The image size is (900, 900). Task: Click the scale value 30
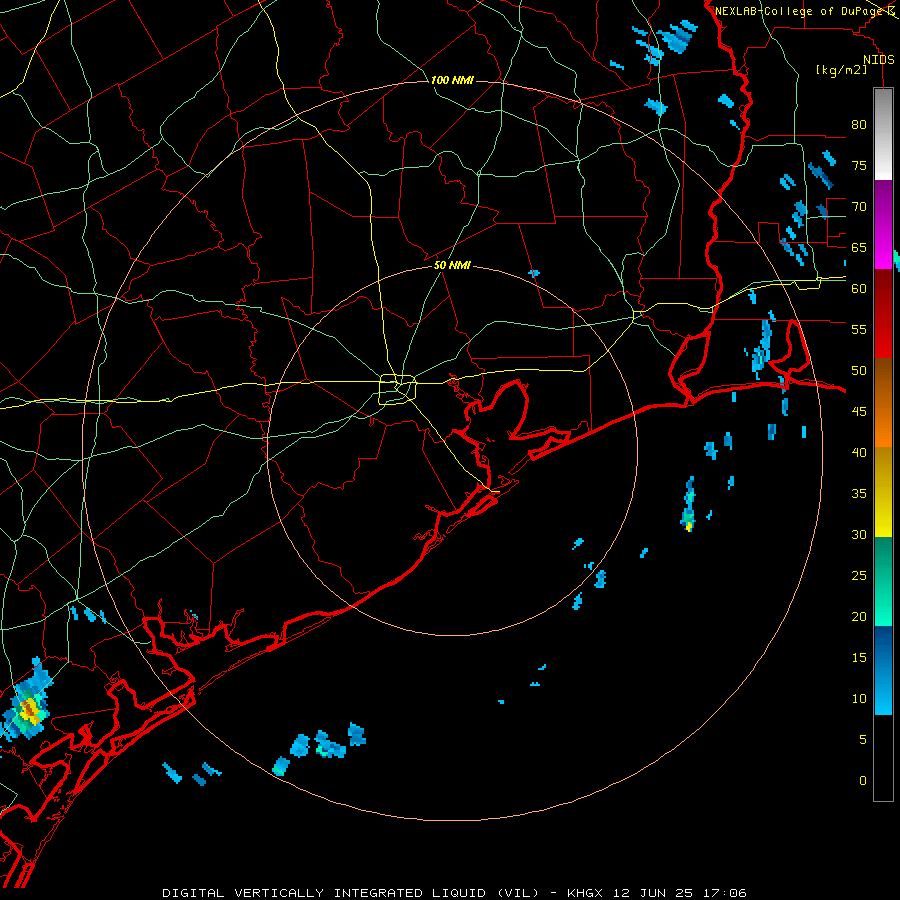click(x=859, y=534)
